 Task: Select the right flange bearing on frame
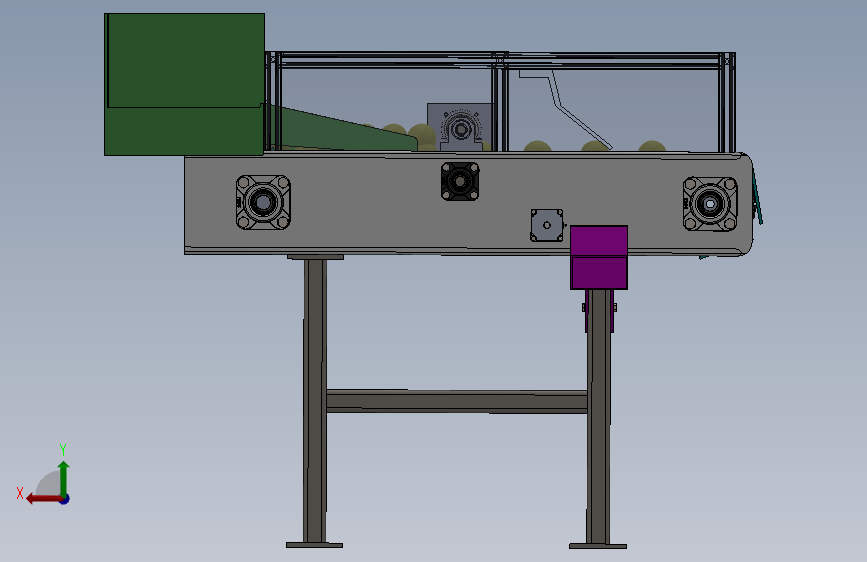710,204
